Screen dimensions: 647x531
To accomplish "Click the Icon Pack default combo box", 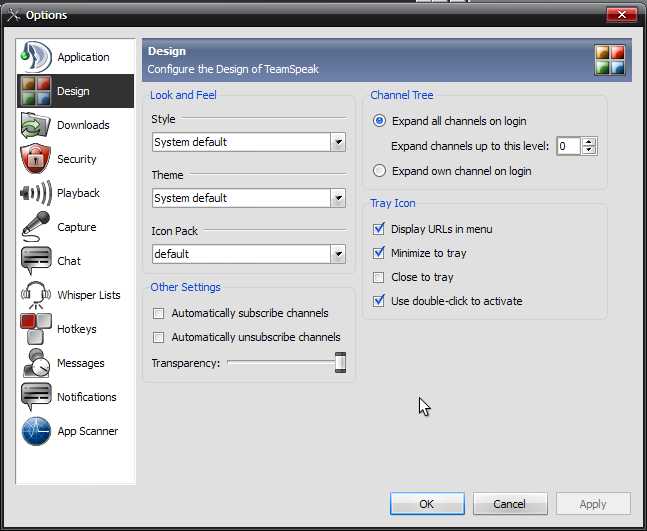I will pos(249,254).
